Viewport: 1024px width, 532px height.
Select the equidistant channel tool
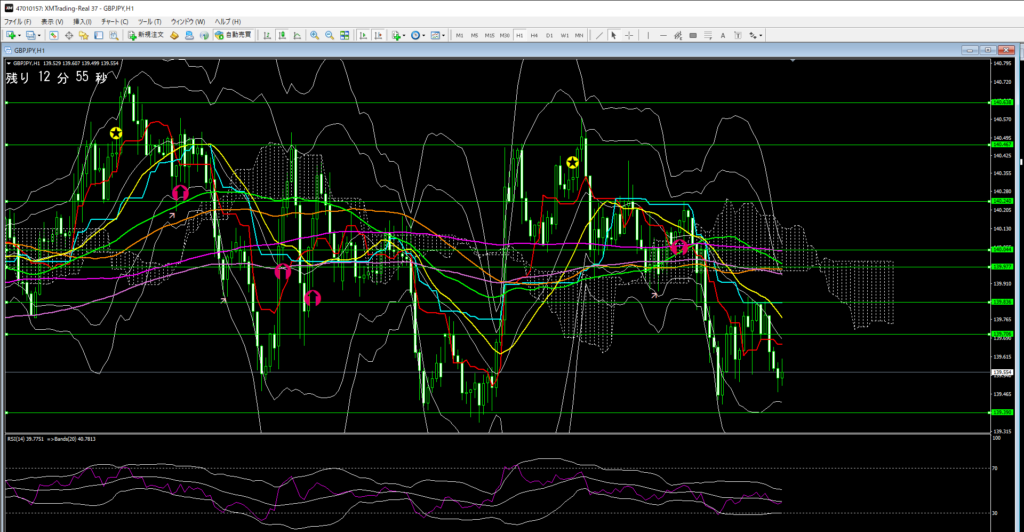point(678,35)
